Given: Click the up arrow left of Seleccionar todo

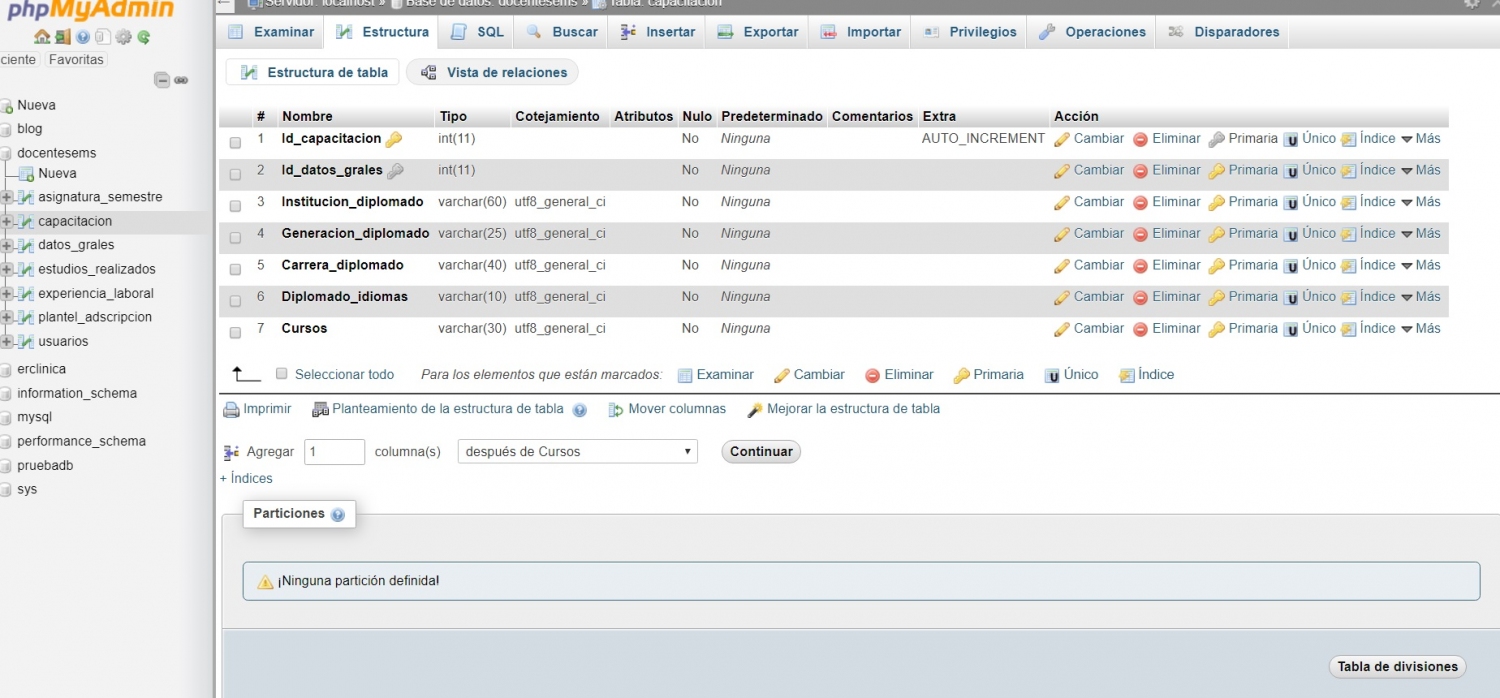Looking at the screenshot, I should pyautogui.click(x=246, y=375).
